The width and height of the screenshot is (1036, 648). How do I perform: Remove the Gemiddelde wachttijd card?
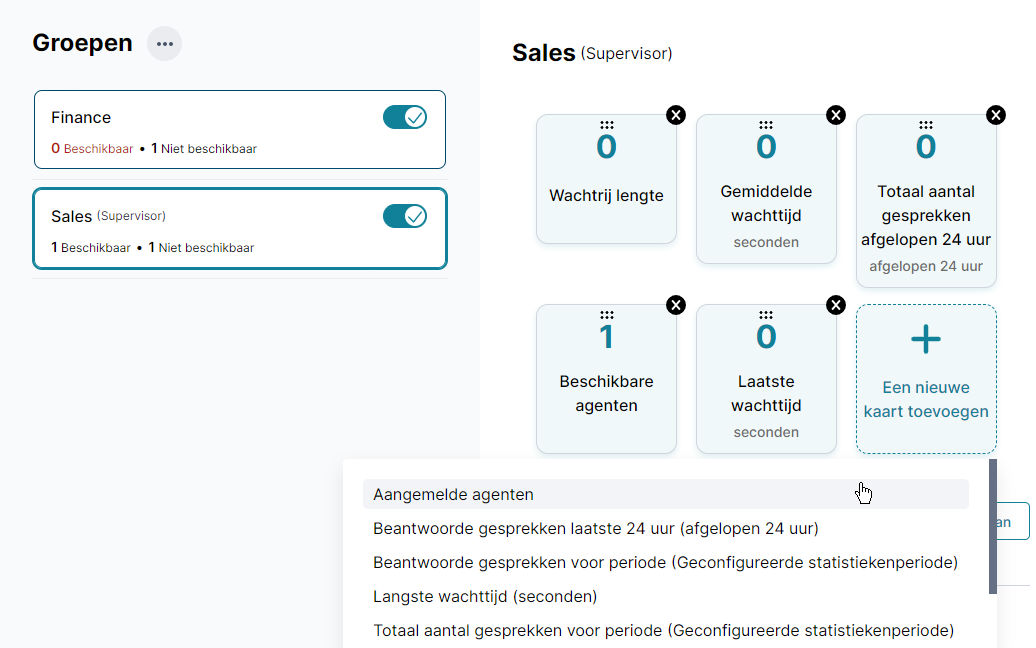[x=836, y=115]
